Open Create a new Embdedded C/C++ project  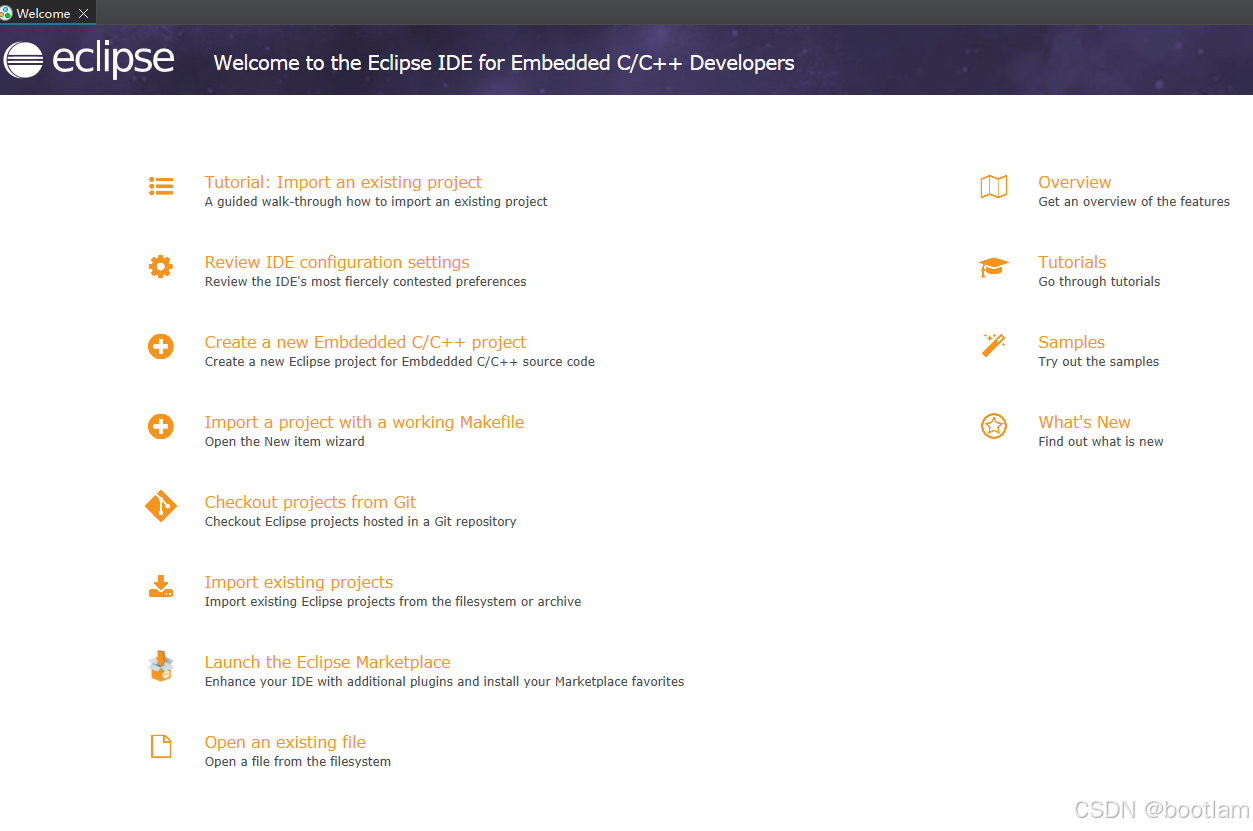(x=365, y=342)
